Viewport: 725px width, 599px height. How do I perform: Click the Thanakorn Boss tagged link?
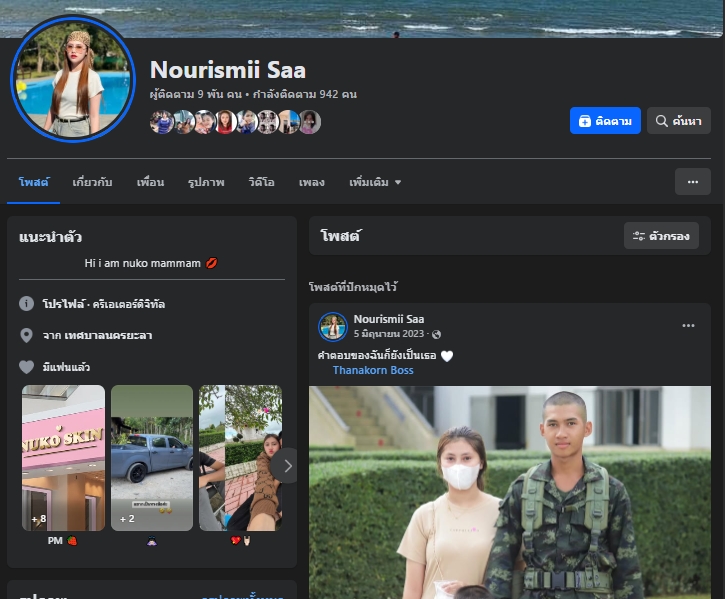pos(373,370)
